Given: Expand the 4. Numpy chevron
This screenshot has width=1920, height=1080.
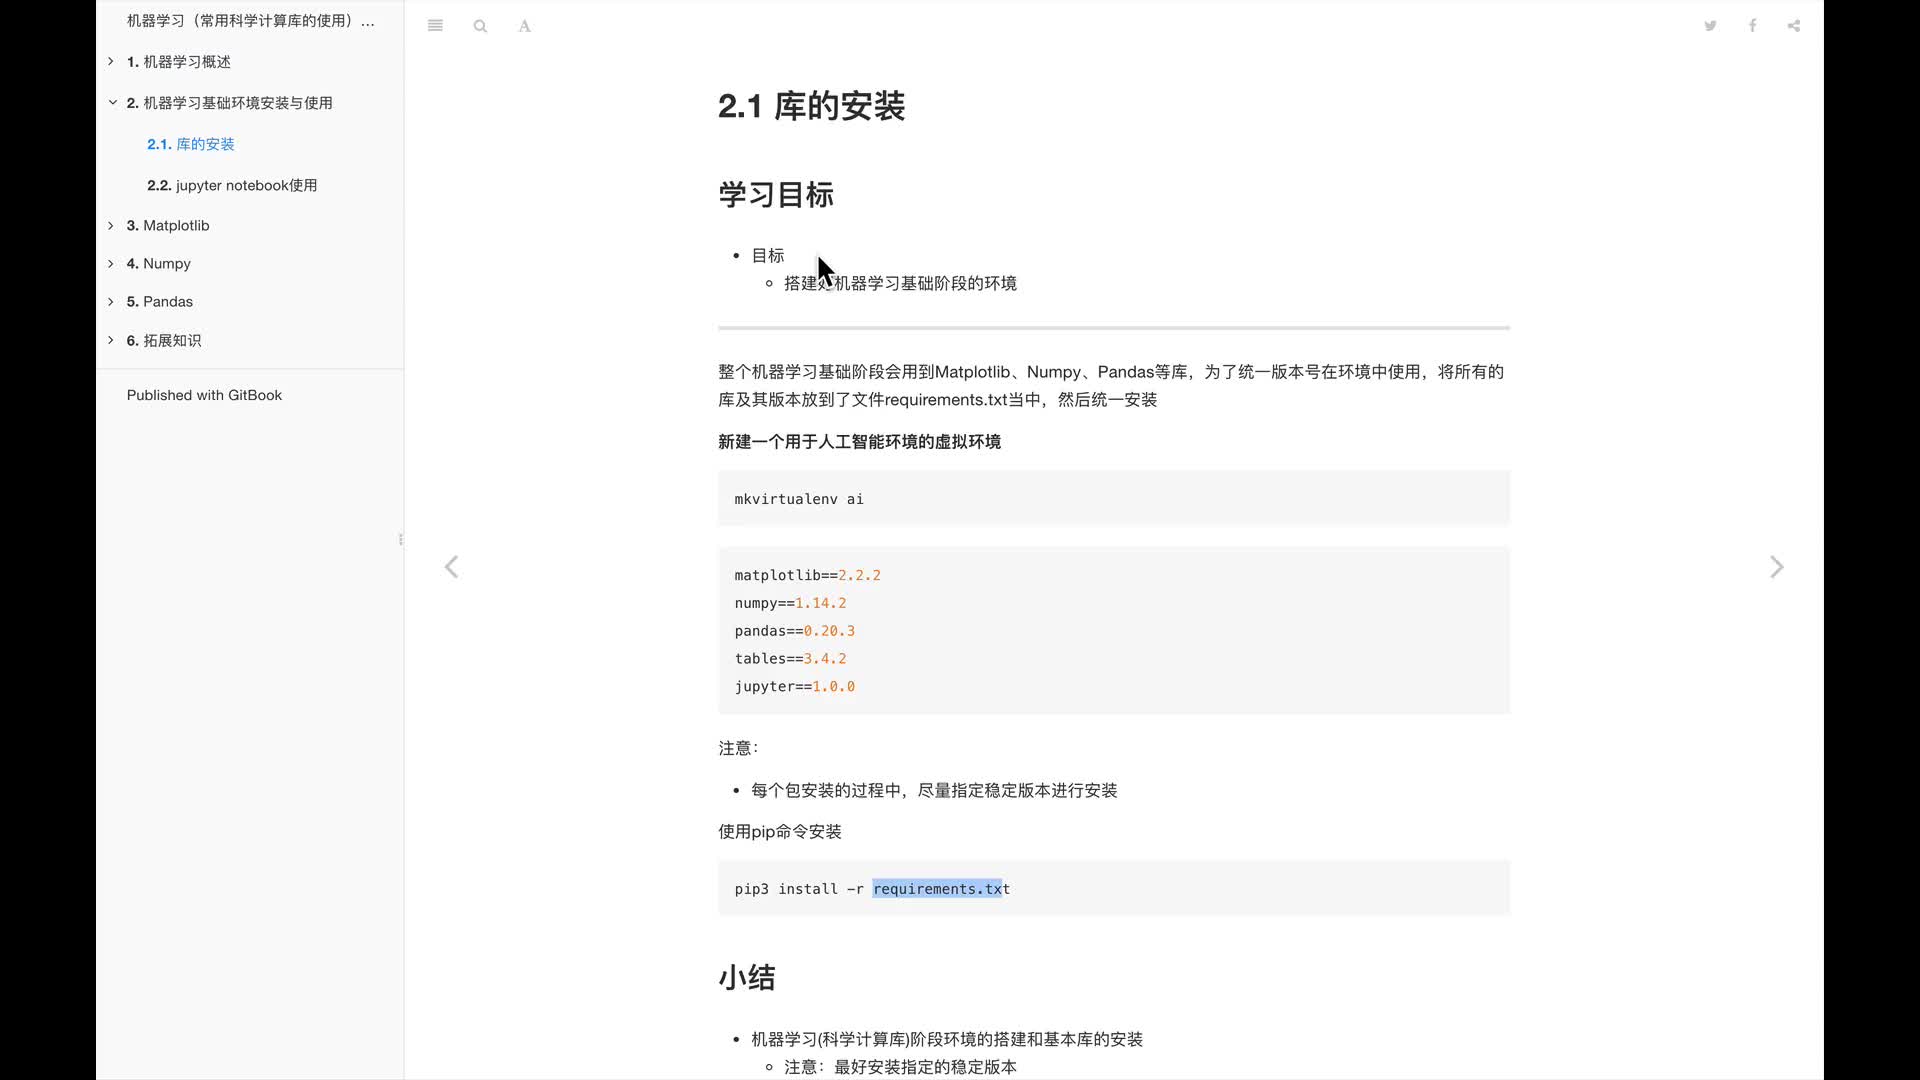Looking at the screenshot, I should coord(111,264).
